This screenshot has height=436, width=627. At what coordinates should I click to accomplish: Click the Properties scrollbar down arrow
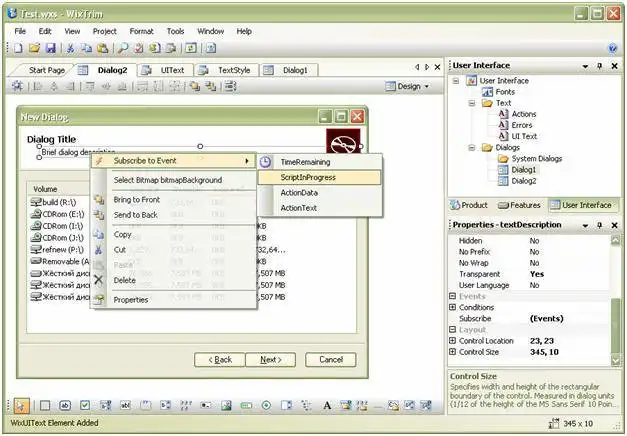point(616,360)
